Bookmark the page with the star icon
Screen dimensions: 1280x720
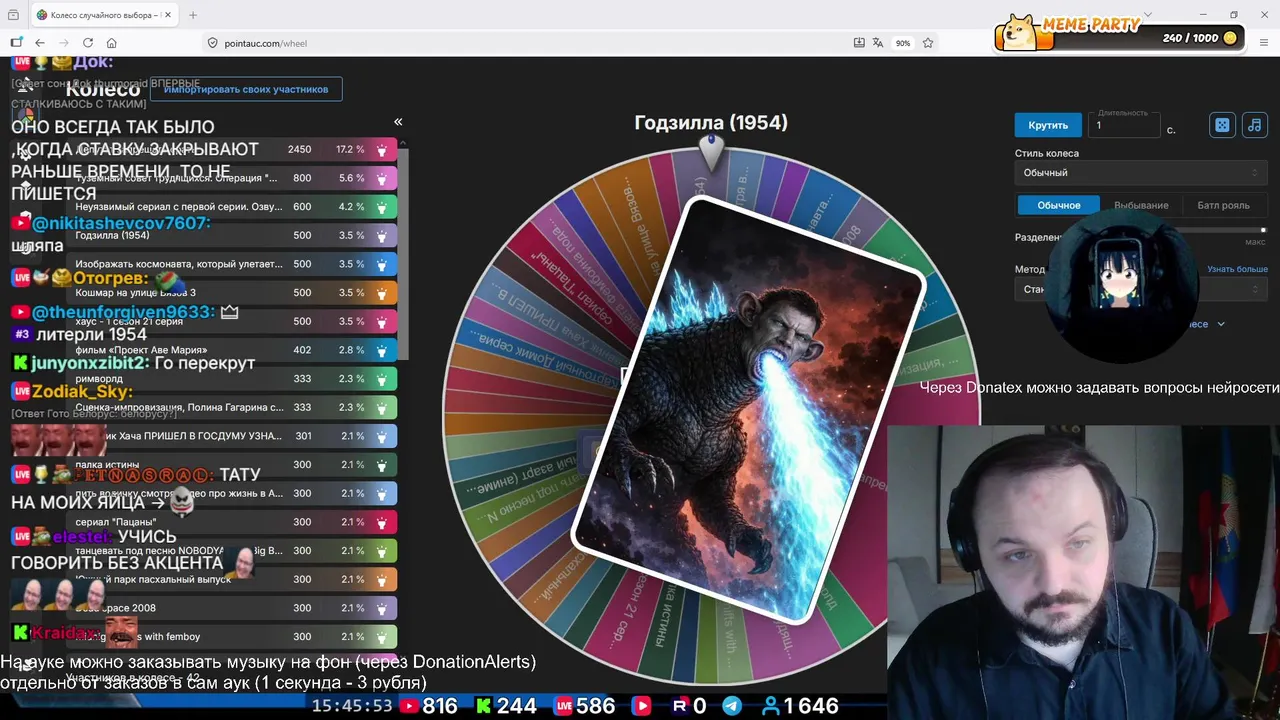click(928, 43)
